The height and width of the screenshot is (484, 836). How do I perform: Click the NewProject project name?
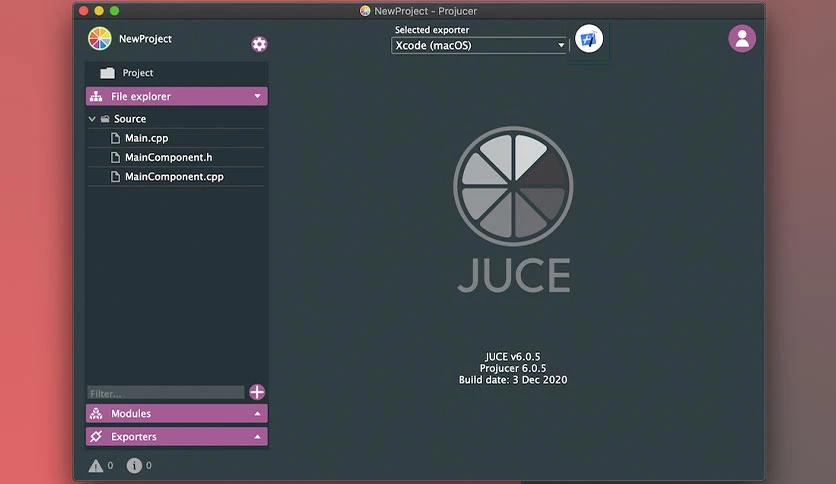145,39
